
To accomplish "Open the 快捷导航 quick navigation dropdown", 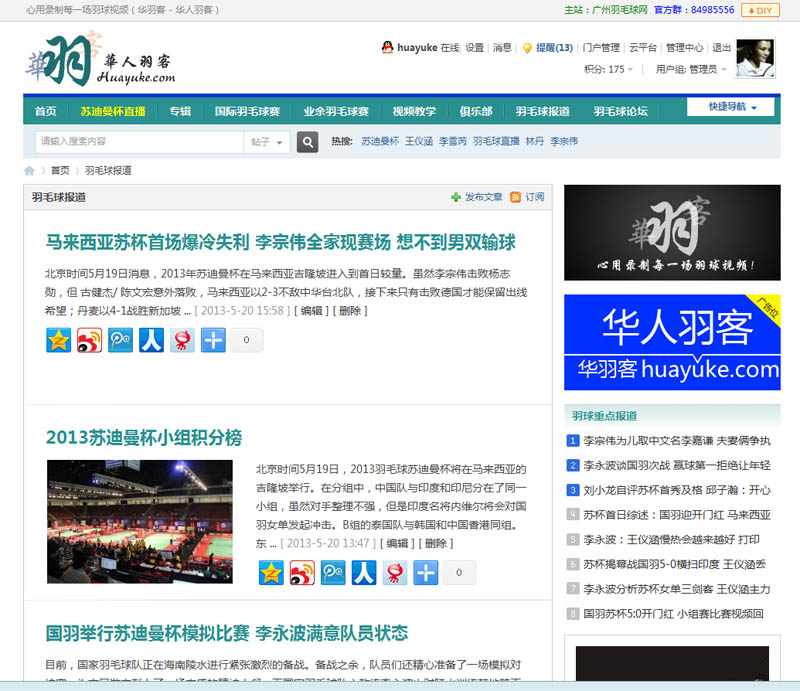I will pyautogui.click(x=731, y=107).
